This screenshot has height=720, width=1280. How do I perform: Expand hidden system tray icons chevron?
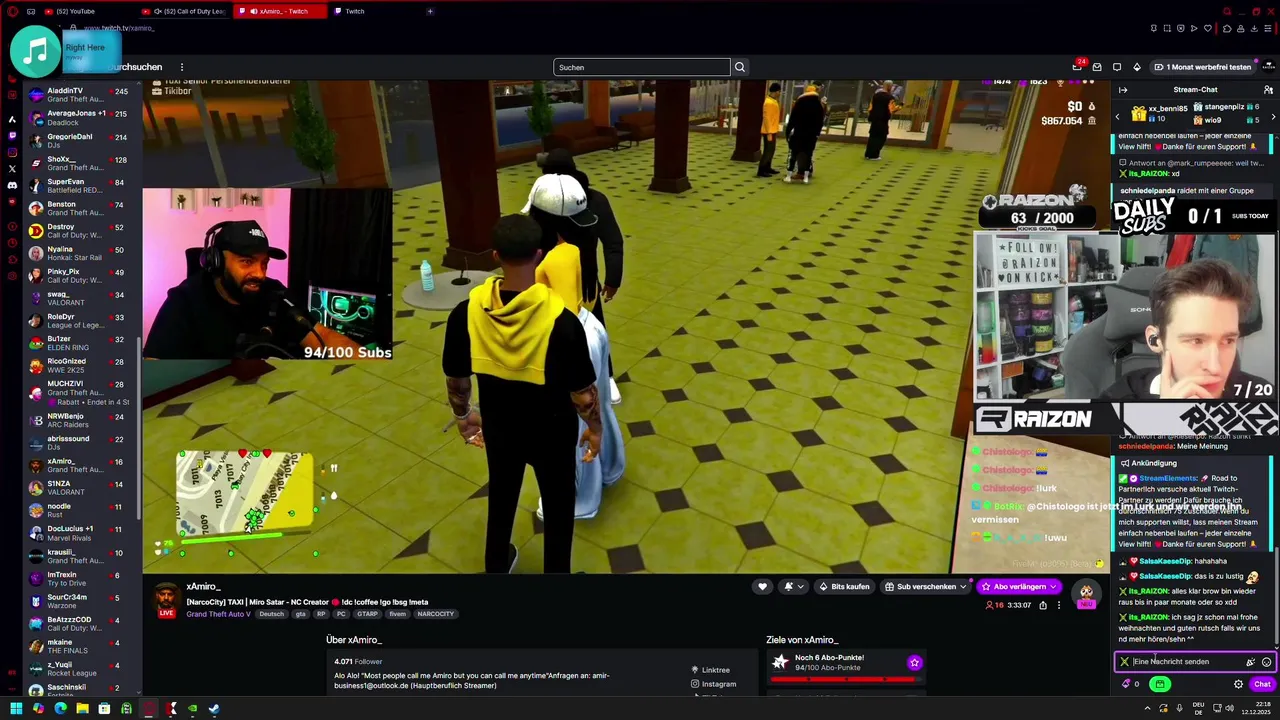(1147, 709)
